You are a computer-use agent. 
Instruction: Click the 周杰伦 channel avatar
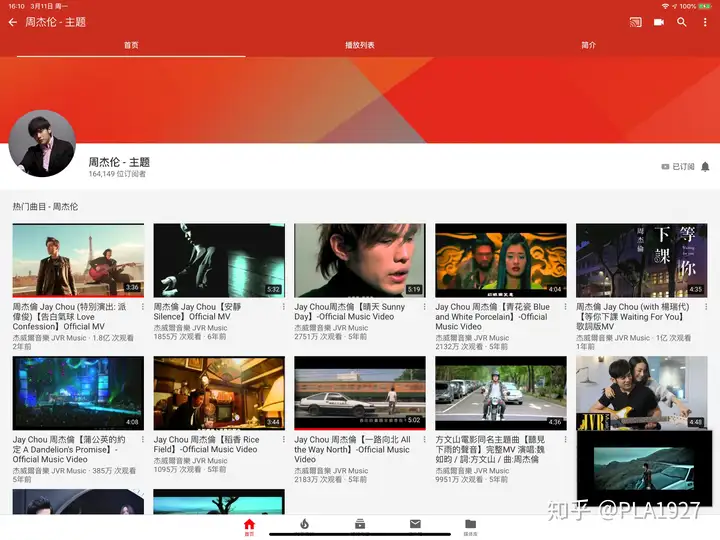[x=42, y=143]
